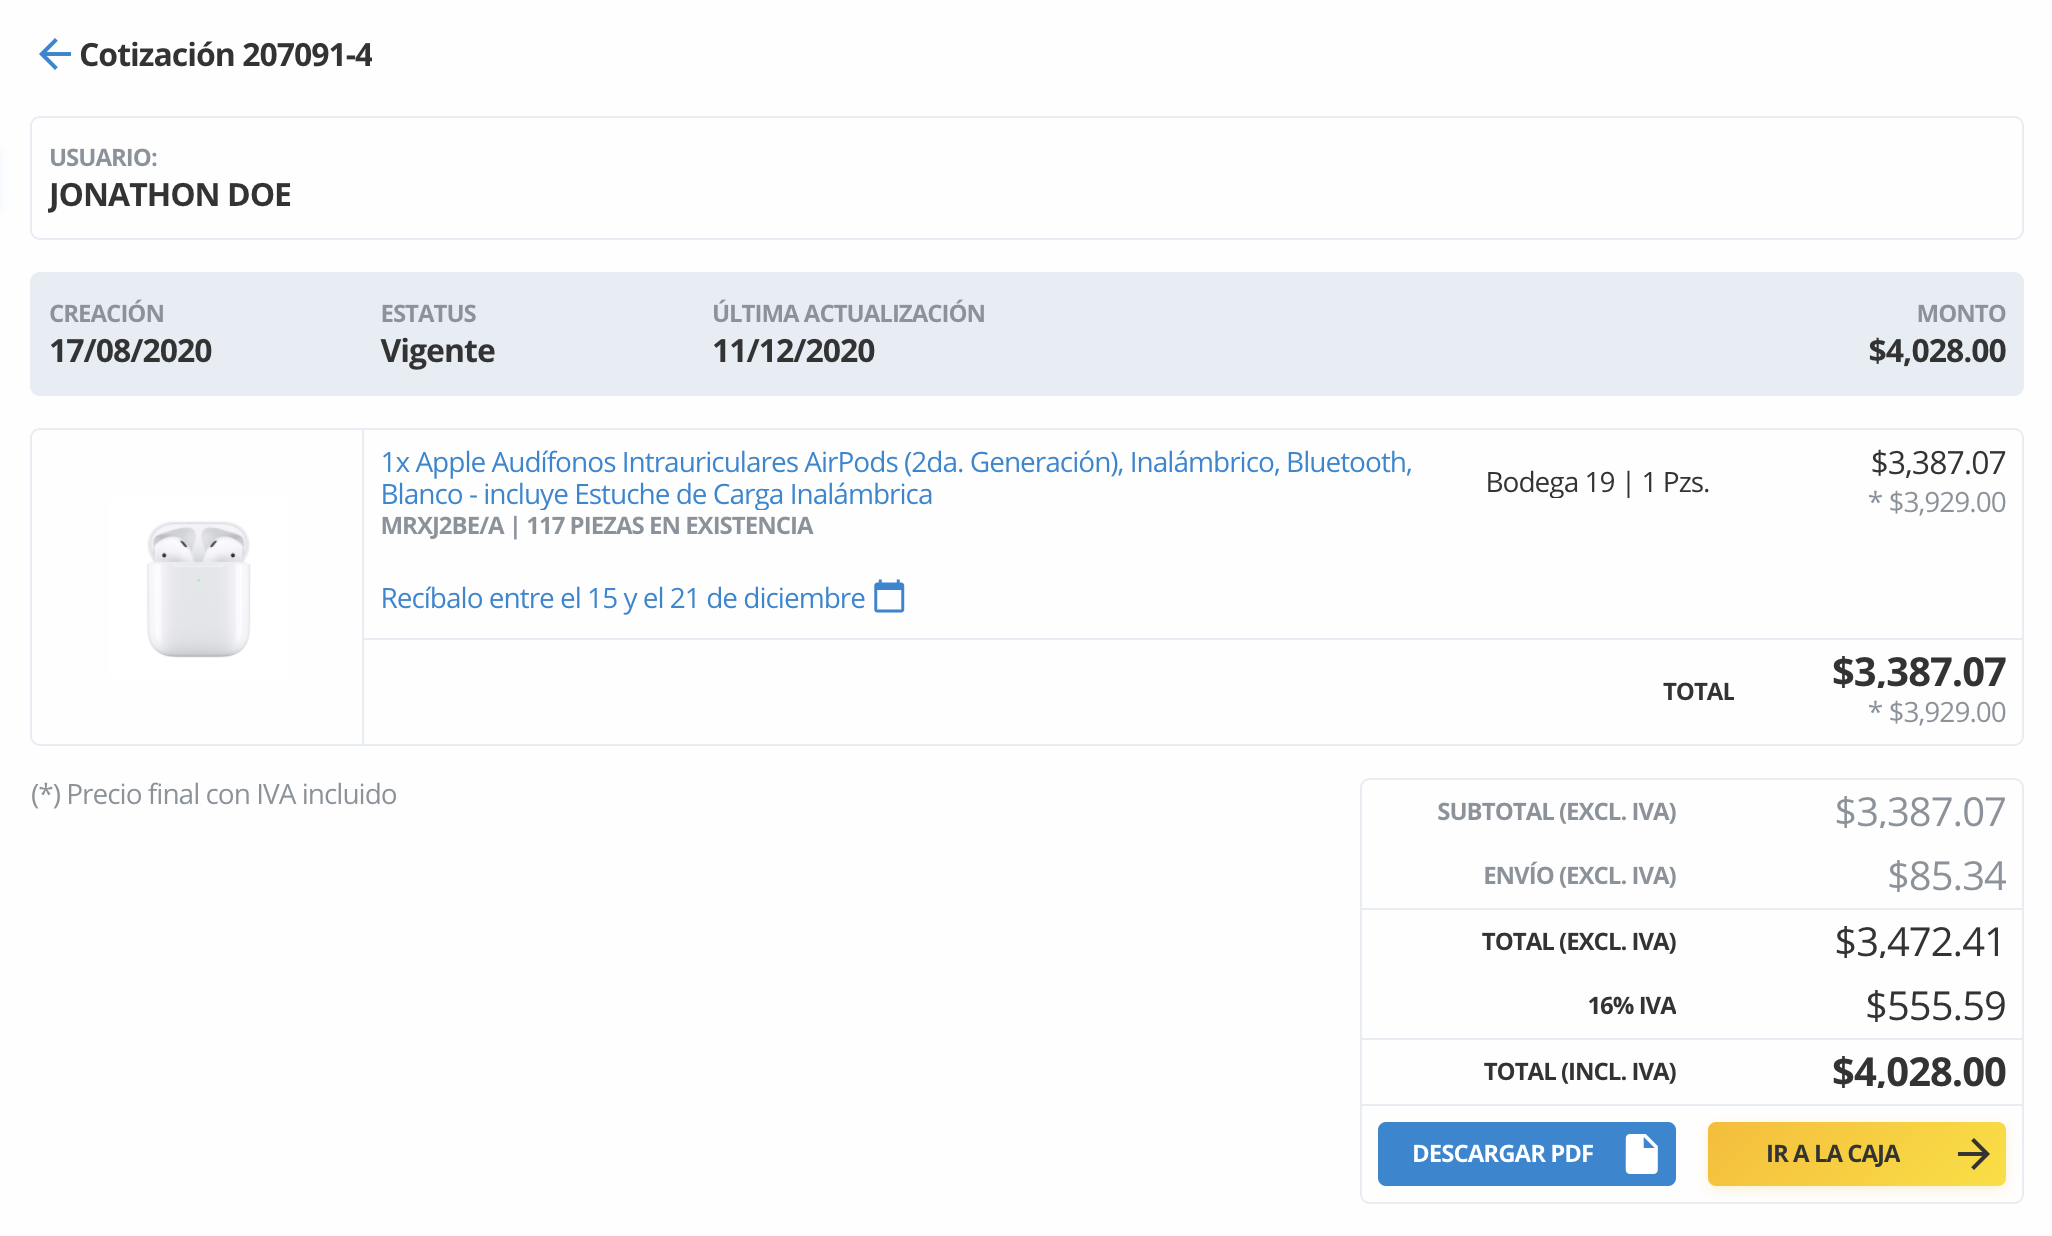This screenshot has height=1236, width=2052.
Task: Click the creation date 17/08/2020
Action: click(x=130, y=351)
